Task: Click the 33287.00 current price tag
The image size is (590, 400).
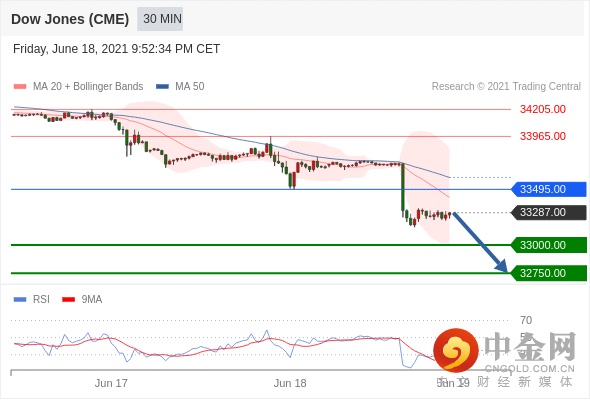Action: coord(549,212)
